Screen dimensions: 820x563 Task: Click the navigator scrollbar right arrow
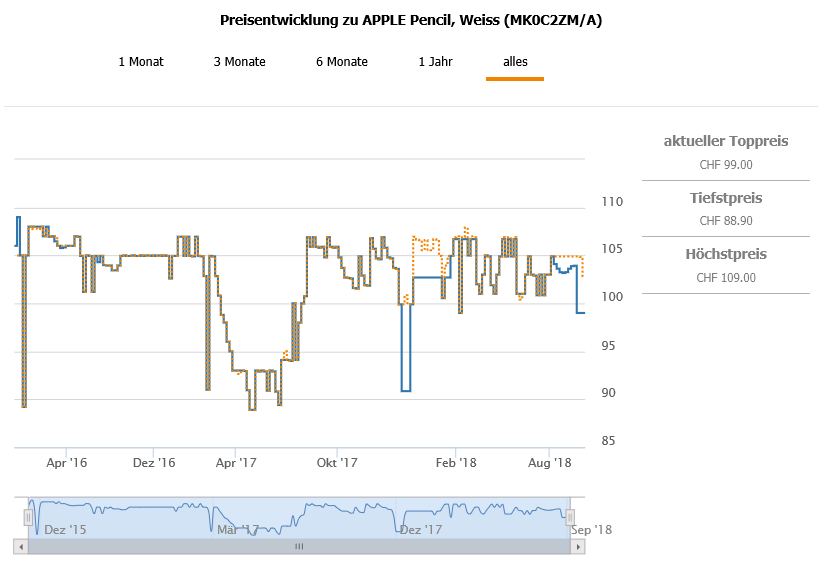pos(580,547)
